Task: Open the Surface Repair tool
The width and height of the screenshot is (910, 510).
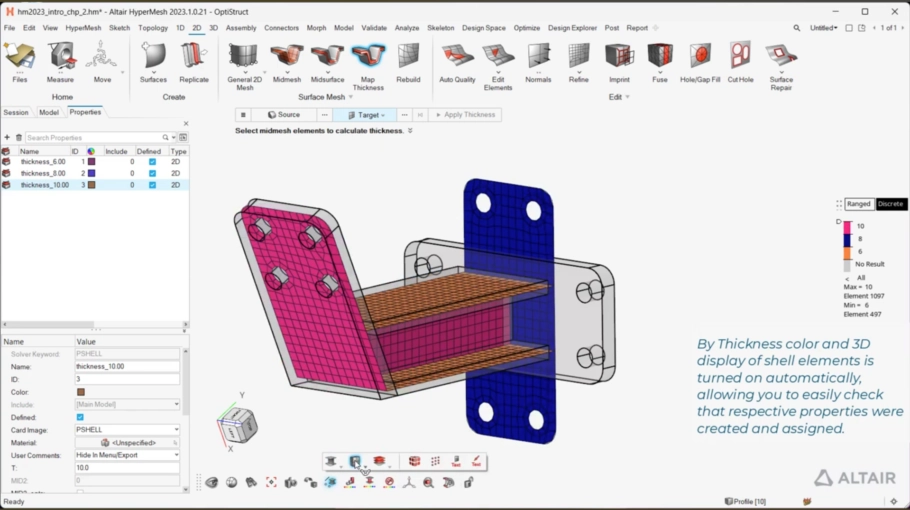Action: [x=781, y=67]
